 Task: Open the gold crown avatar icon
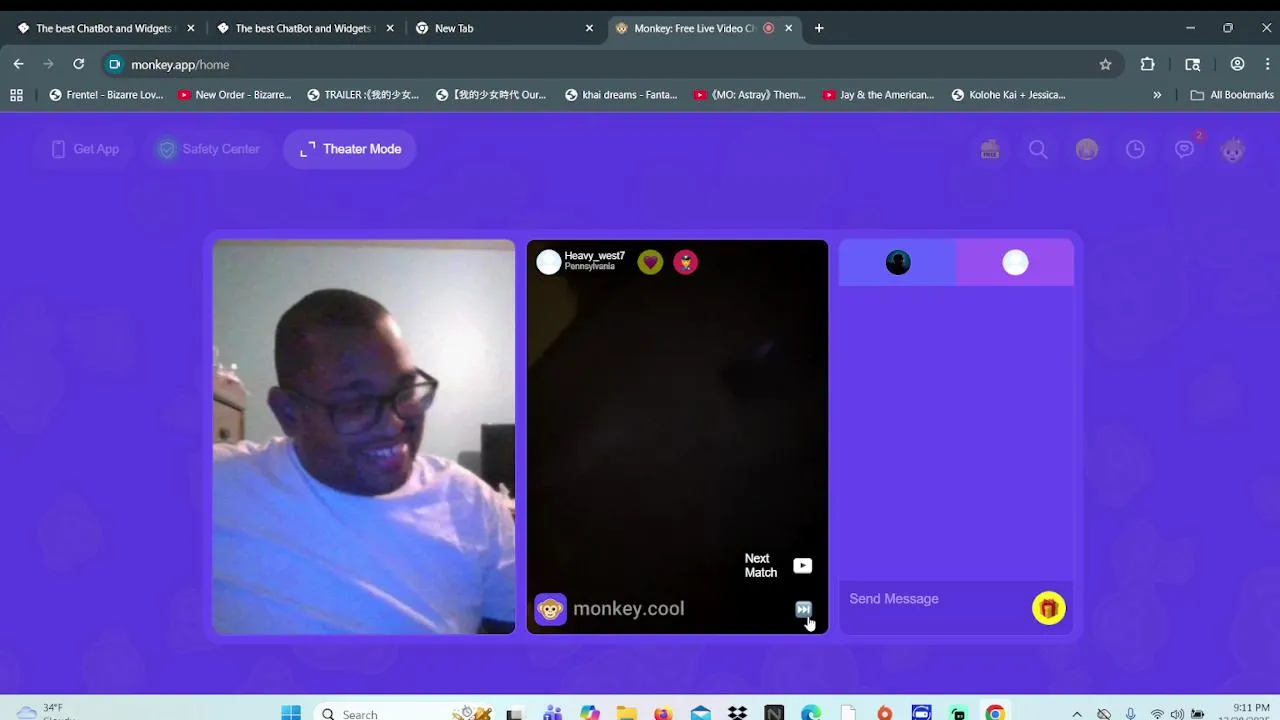click(x=1087, y=149)
